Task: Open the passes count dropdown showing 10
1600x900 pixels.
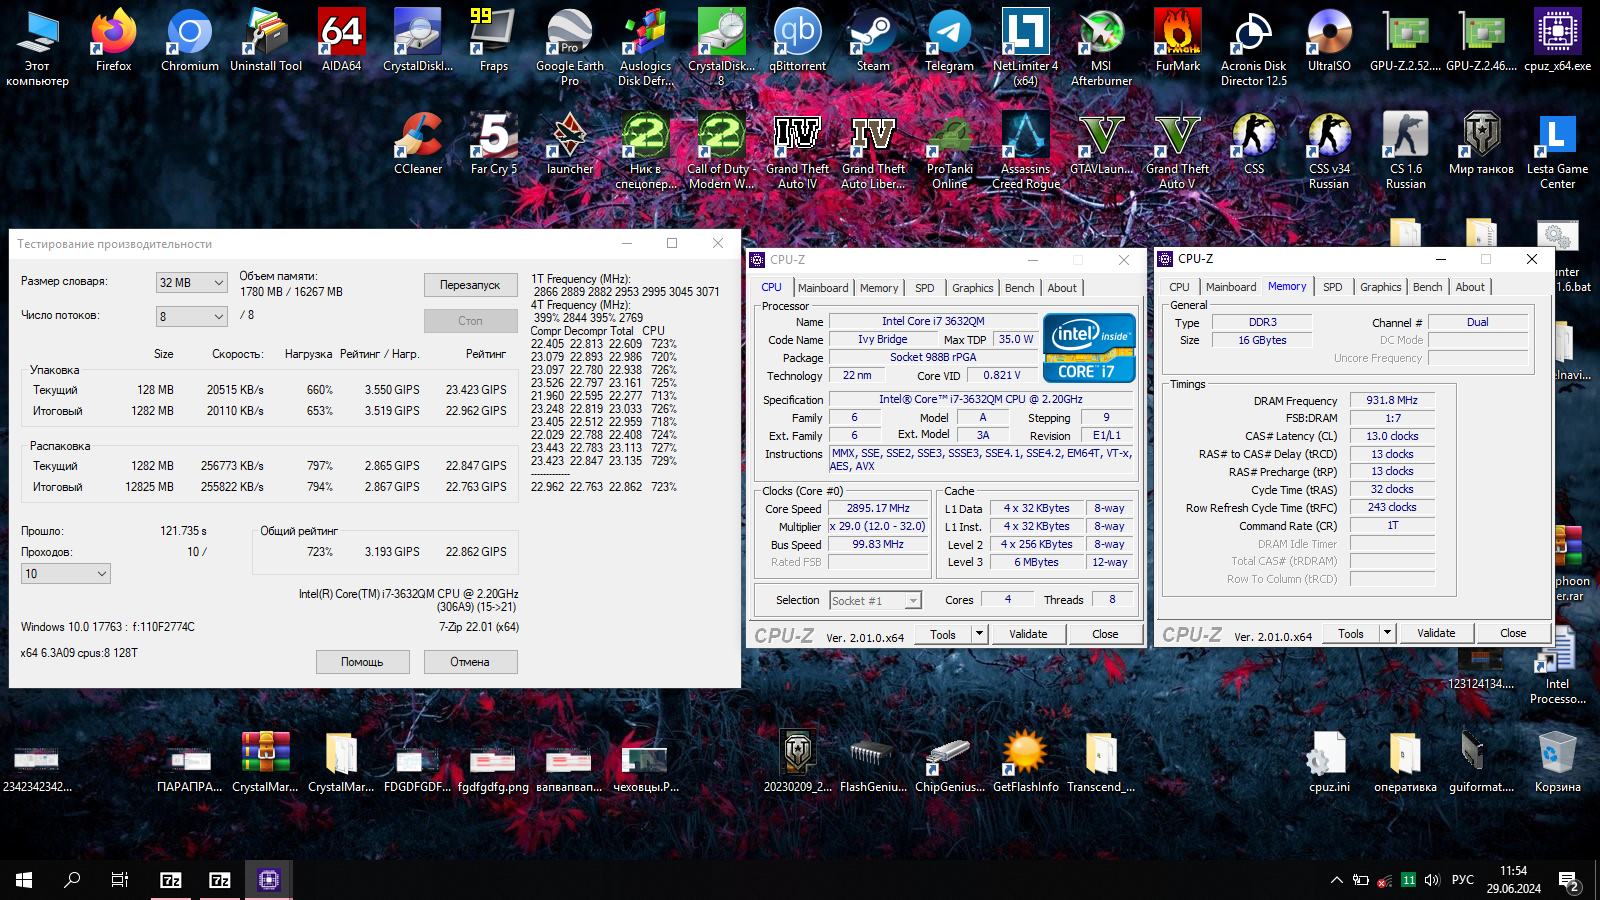Action: [66, 574]
